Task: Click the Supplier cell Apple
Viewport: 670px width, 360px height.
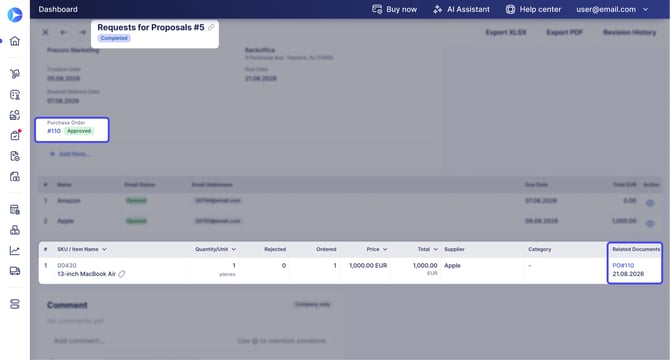Action: [452, 265]
